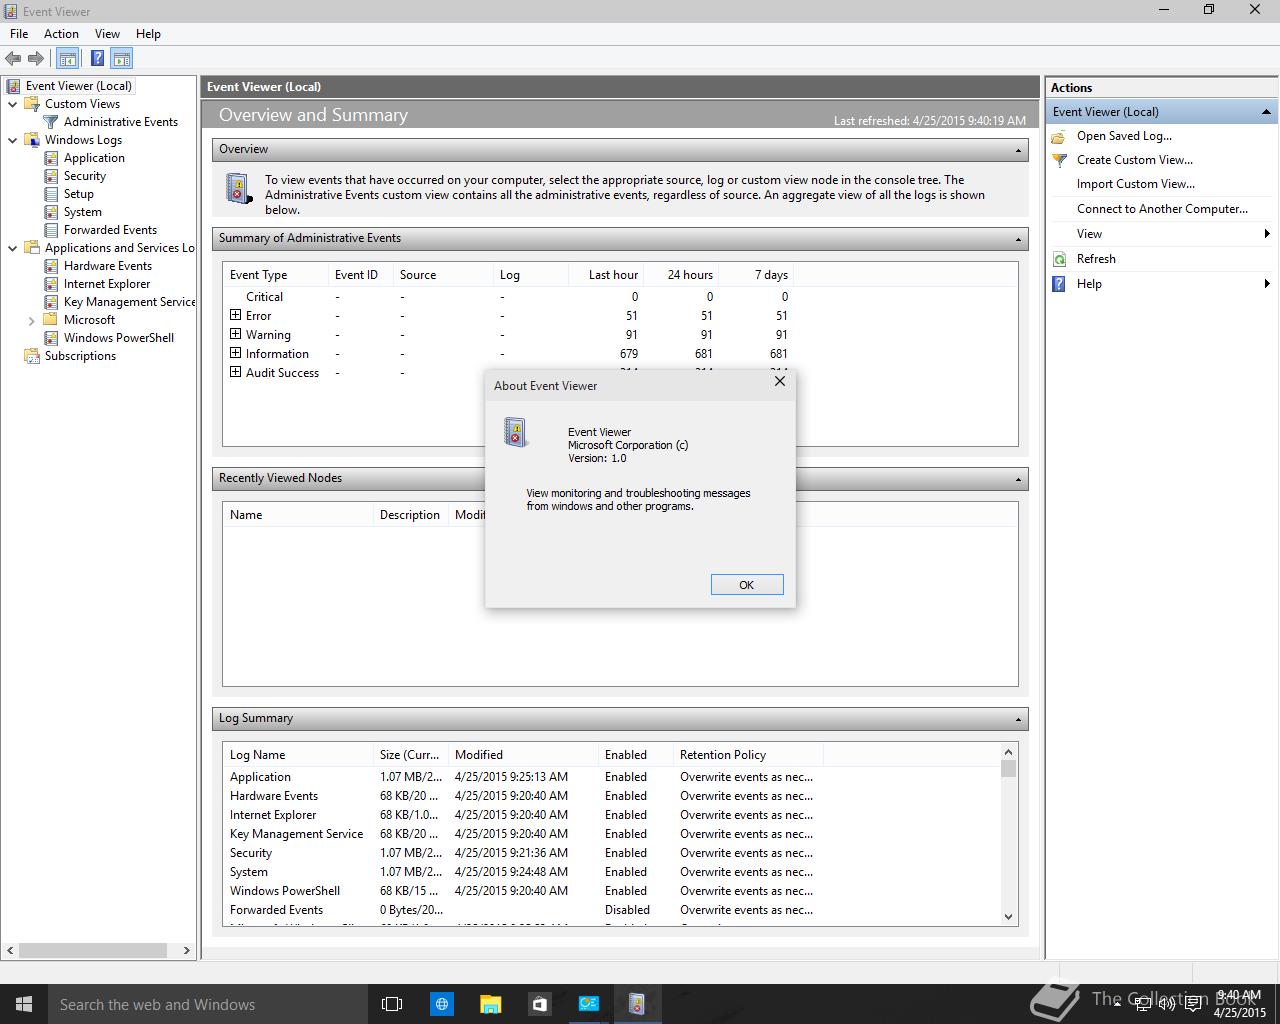Open File Explorer from the taskbar

(x=490, y=1004)
